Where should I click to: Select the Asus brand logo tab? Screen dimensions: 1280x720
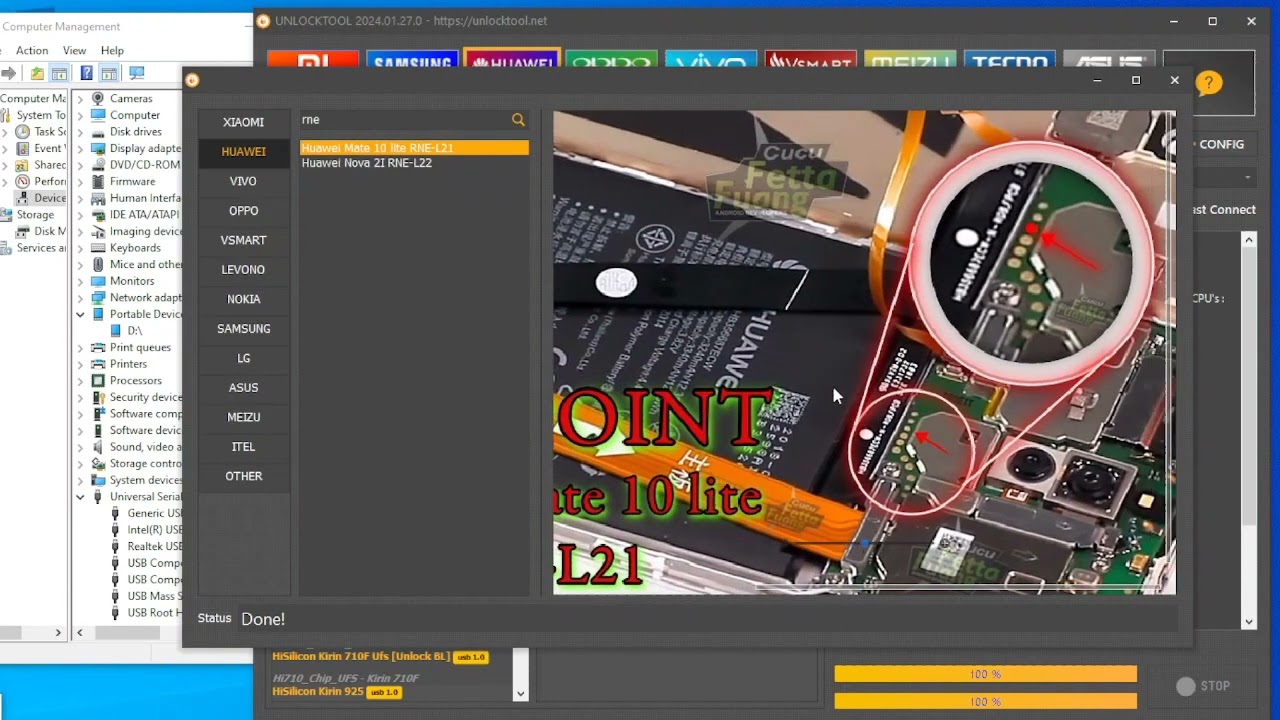tap(1109, 61)
